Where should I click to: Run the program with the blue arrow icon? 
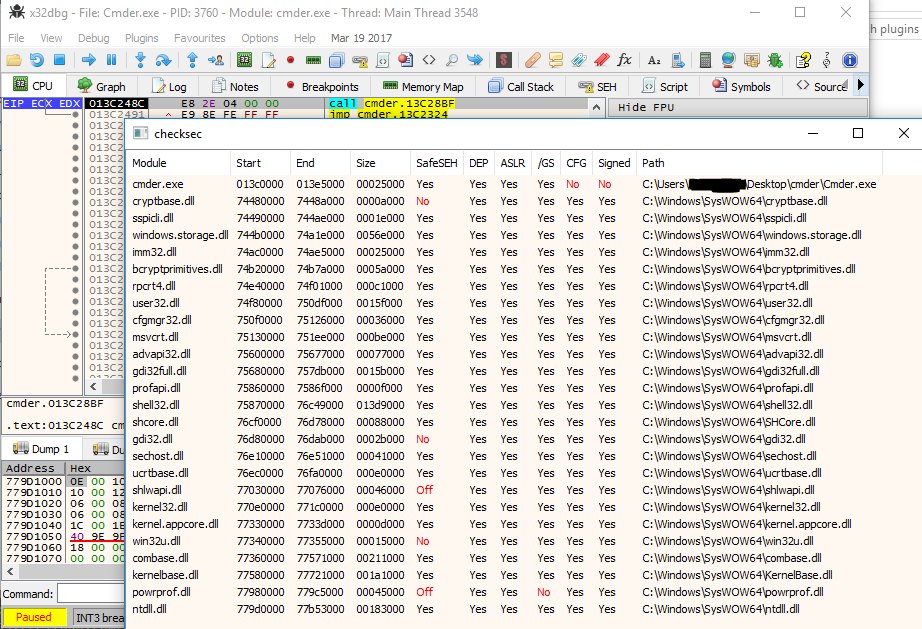88,60
